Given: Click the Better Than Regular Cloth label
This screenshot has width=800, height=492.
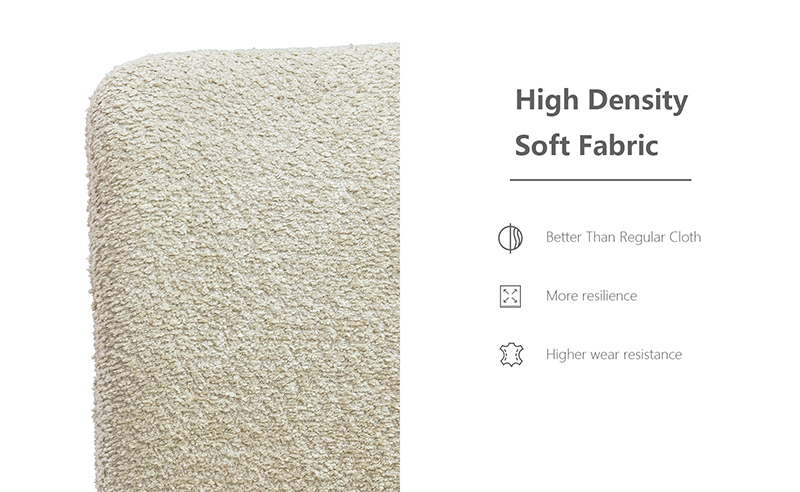Looking at the screenshot, I should pos(623,237).
